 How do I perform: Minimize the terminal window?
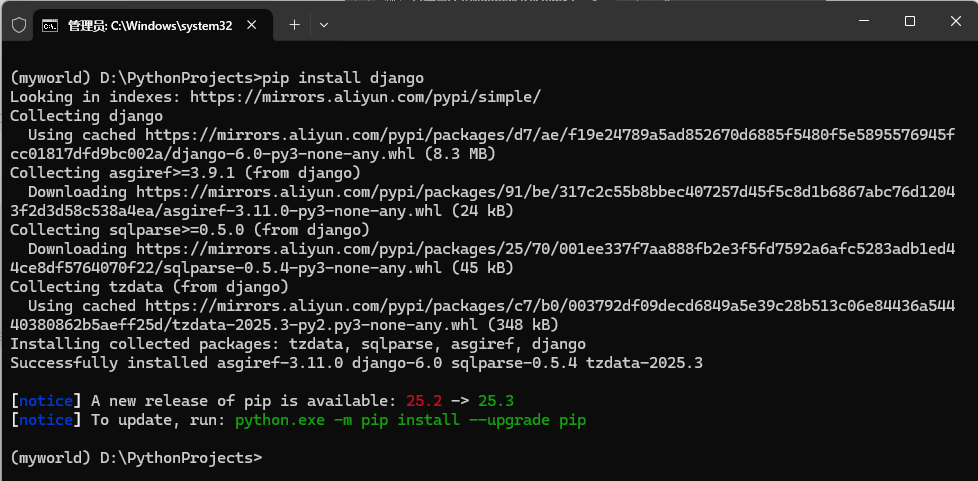[864, 21]
